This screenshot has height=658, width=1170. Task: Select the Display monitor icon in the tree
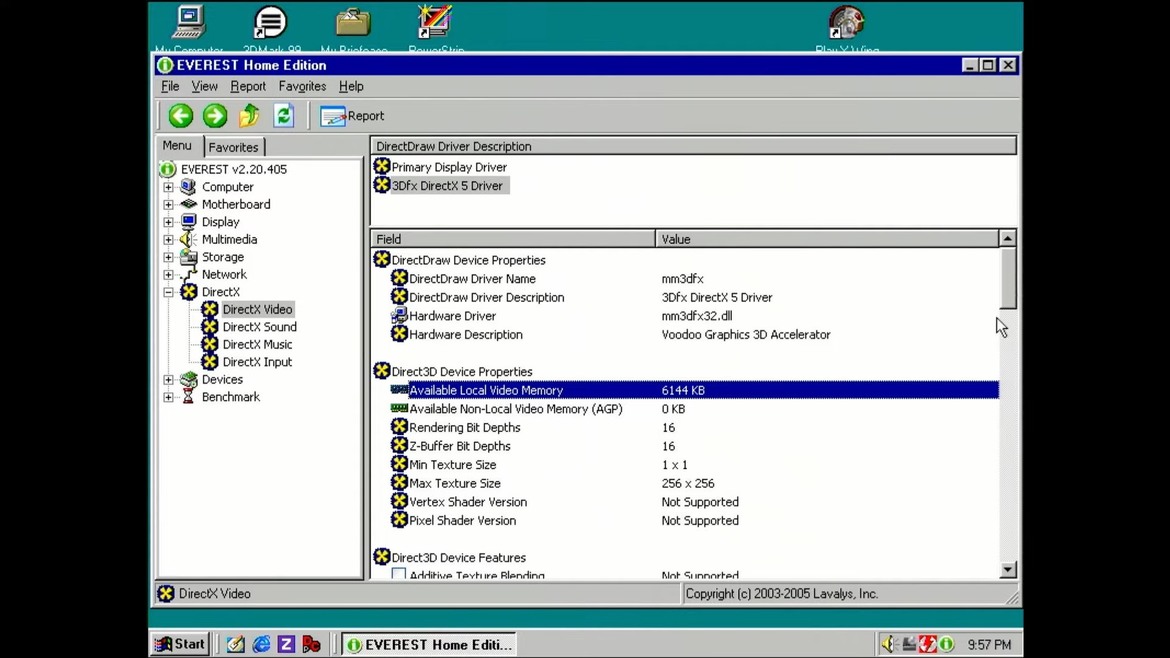click(189, 222)
